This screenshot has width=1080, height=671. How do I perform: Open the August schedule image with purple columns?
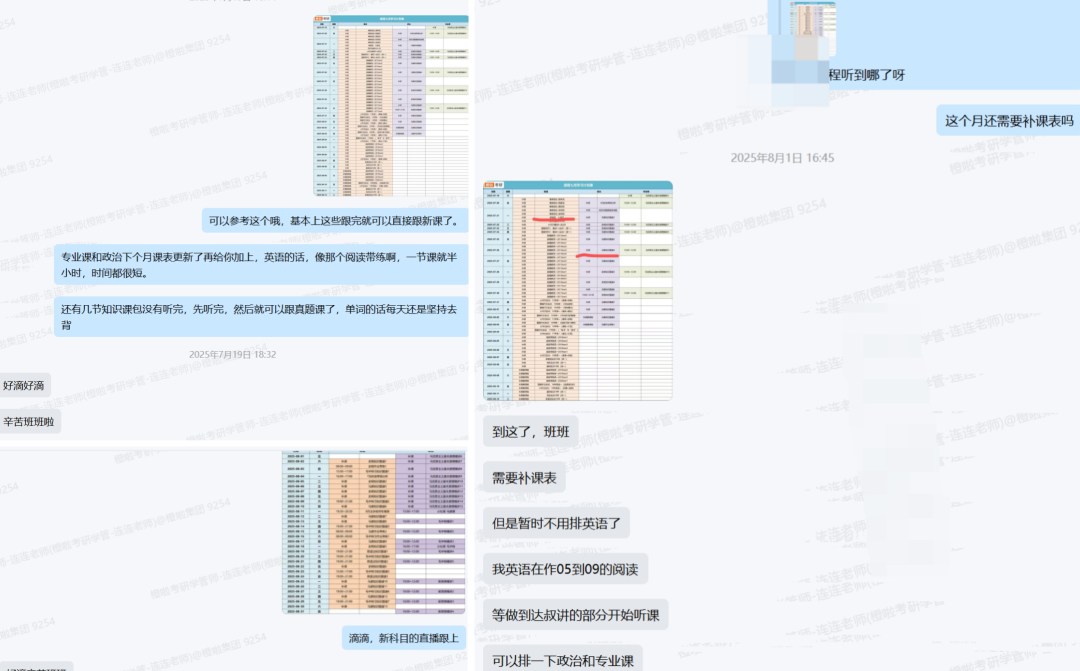tap(374, 533)
